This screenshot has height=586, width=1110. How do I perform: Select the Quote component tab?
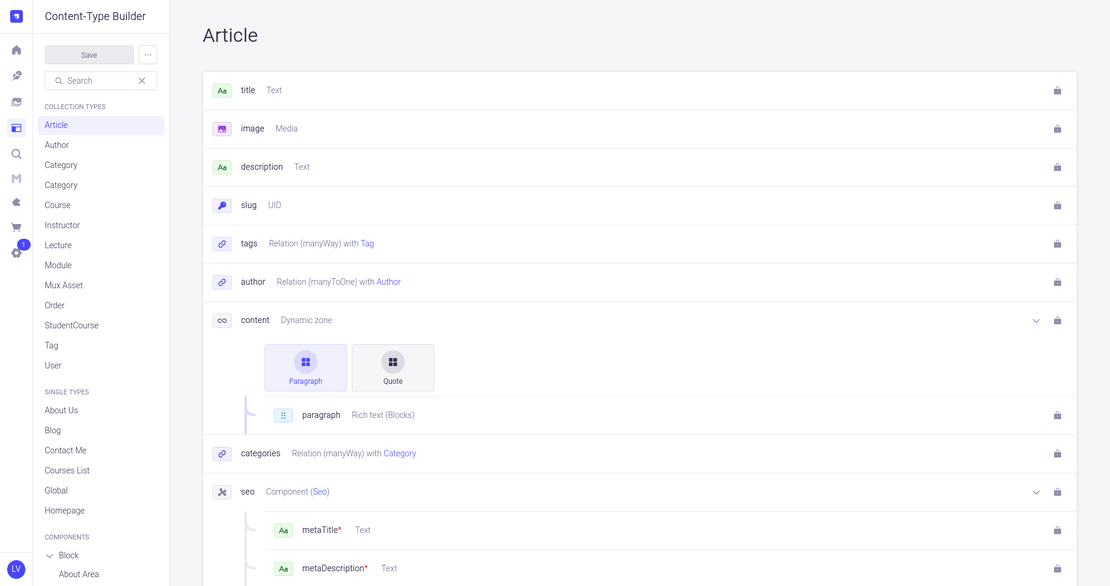(393, 368)
